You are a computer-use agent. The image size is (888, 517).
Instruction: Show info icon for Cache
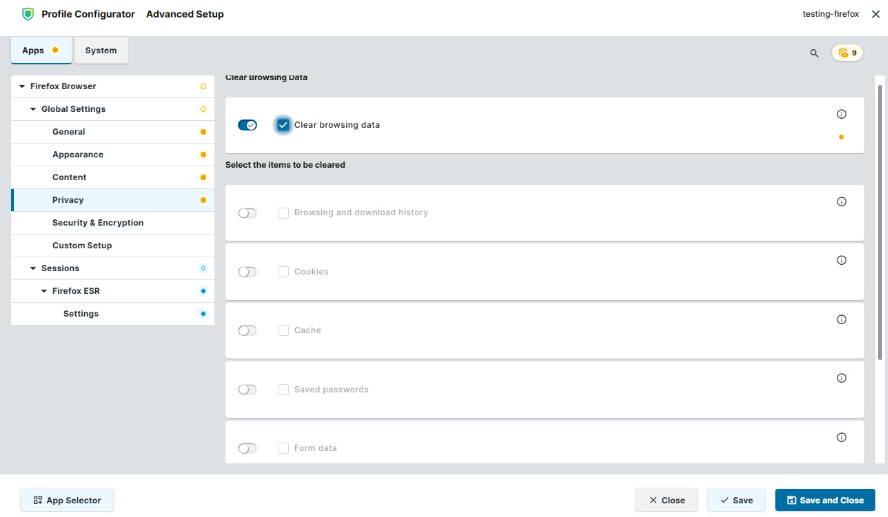pos(842,319)
